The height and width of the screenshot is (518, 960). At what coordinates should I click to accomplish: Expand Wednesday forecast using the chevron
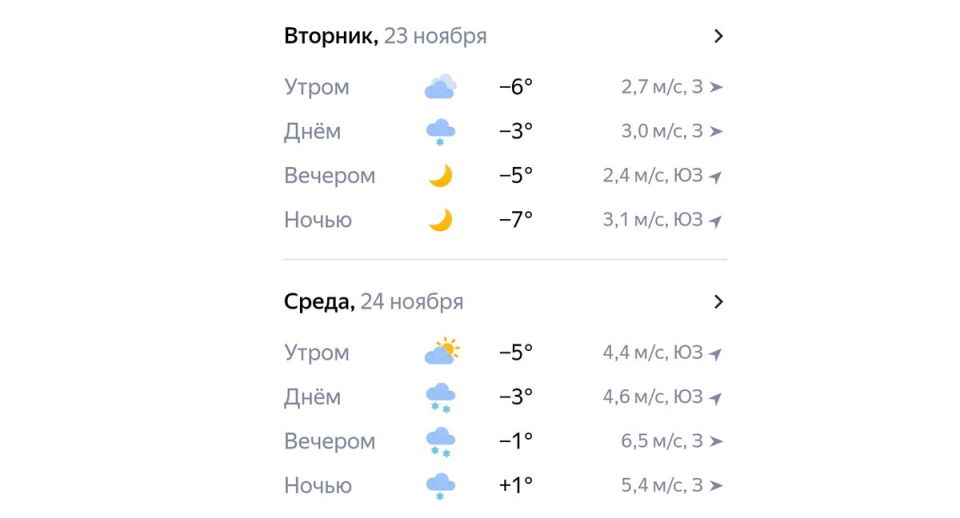click(717, 301)
